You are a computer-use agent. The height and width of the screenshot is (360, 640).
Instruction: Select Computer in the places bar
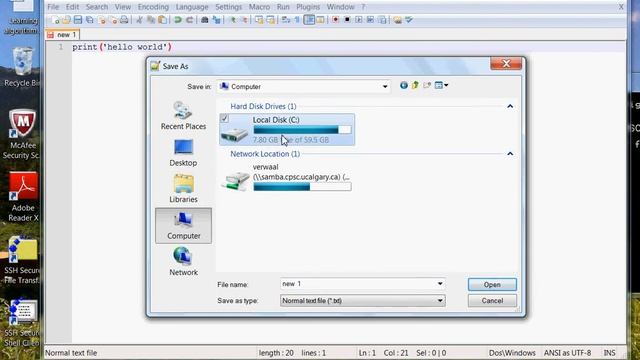[183, 226]
